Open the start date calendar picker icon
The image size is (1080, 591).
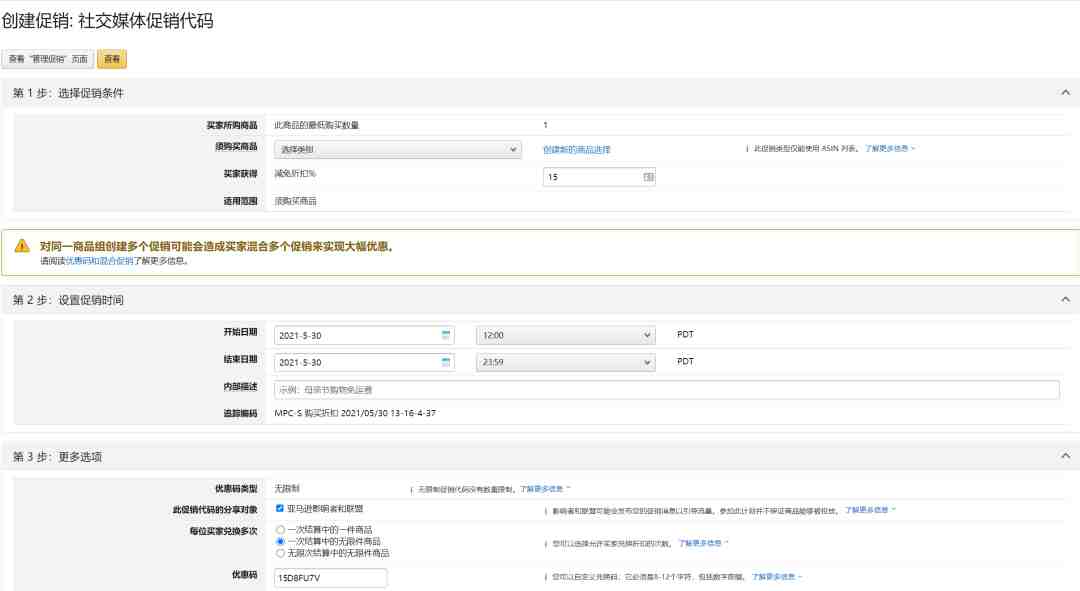pyautogui.click(x=446, y=335)
